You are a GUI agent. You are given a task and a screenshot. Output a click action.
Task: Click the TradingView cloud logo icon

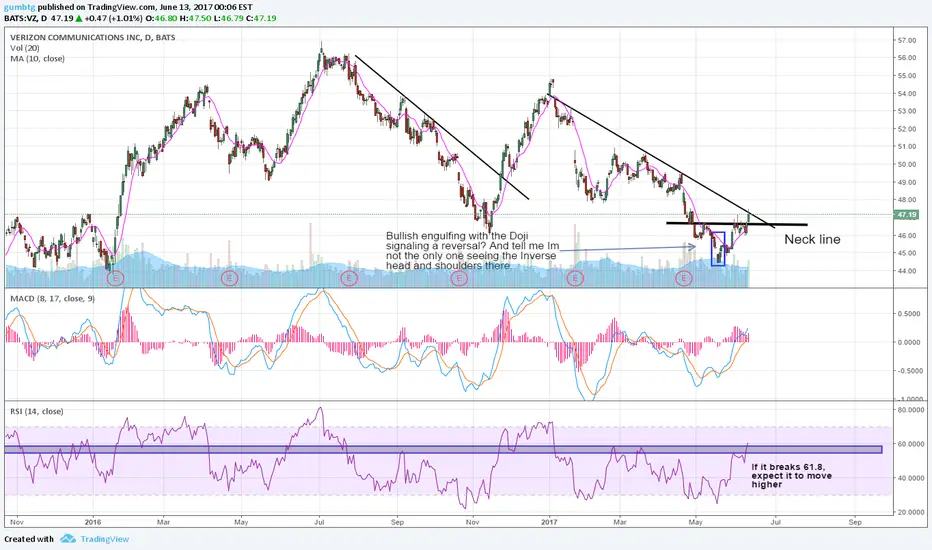tap(68, 539)
